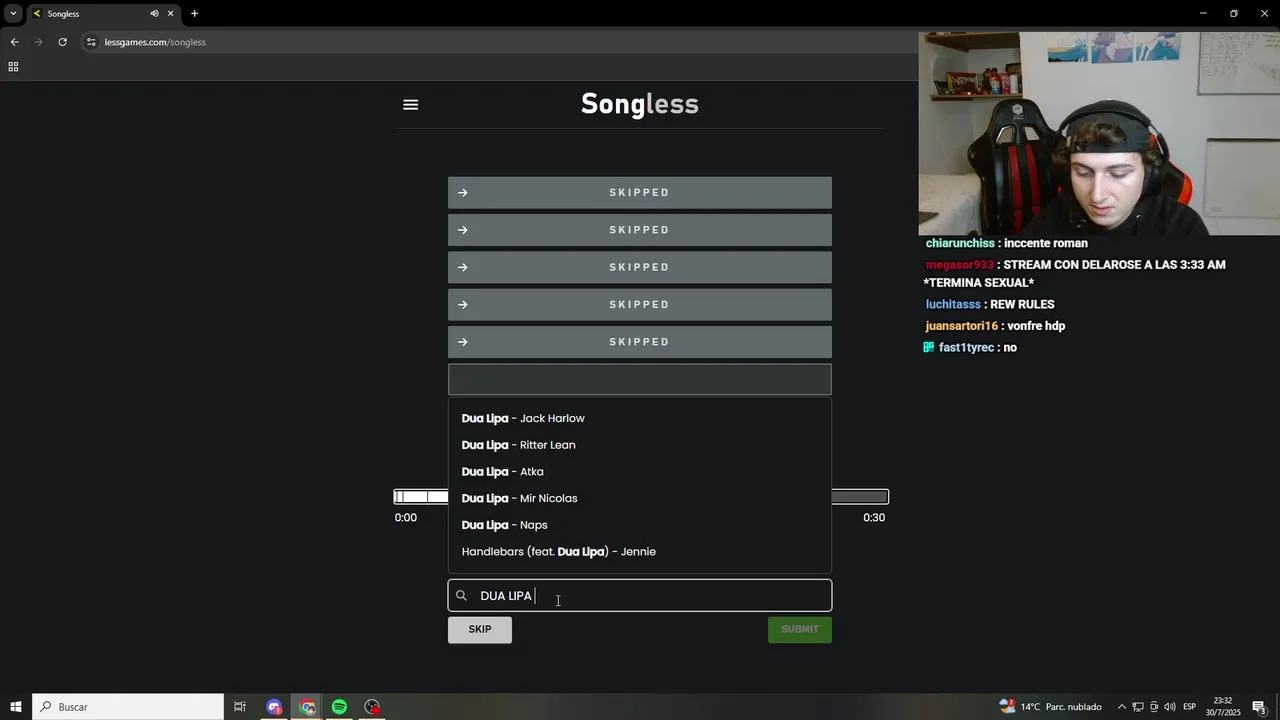This screenshot has height=720, width=1280.
Task: Focus the DUA LIPA search input field
Action: click(640, 596)
